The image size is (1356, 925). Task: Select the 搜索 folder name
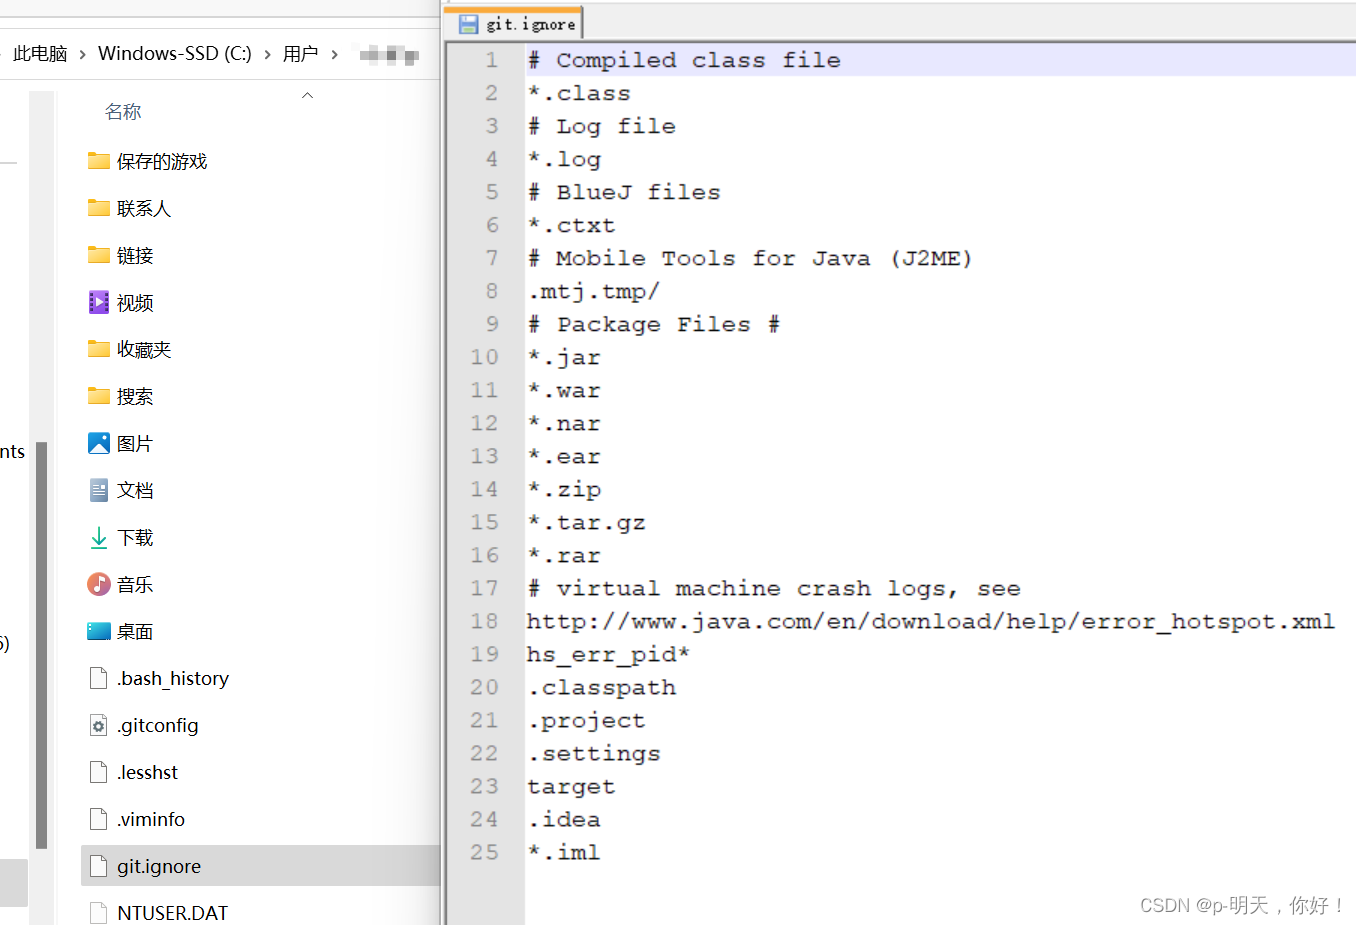pyautogui.click(x=135, y=396)
